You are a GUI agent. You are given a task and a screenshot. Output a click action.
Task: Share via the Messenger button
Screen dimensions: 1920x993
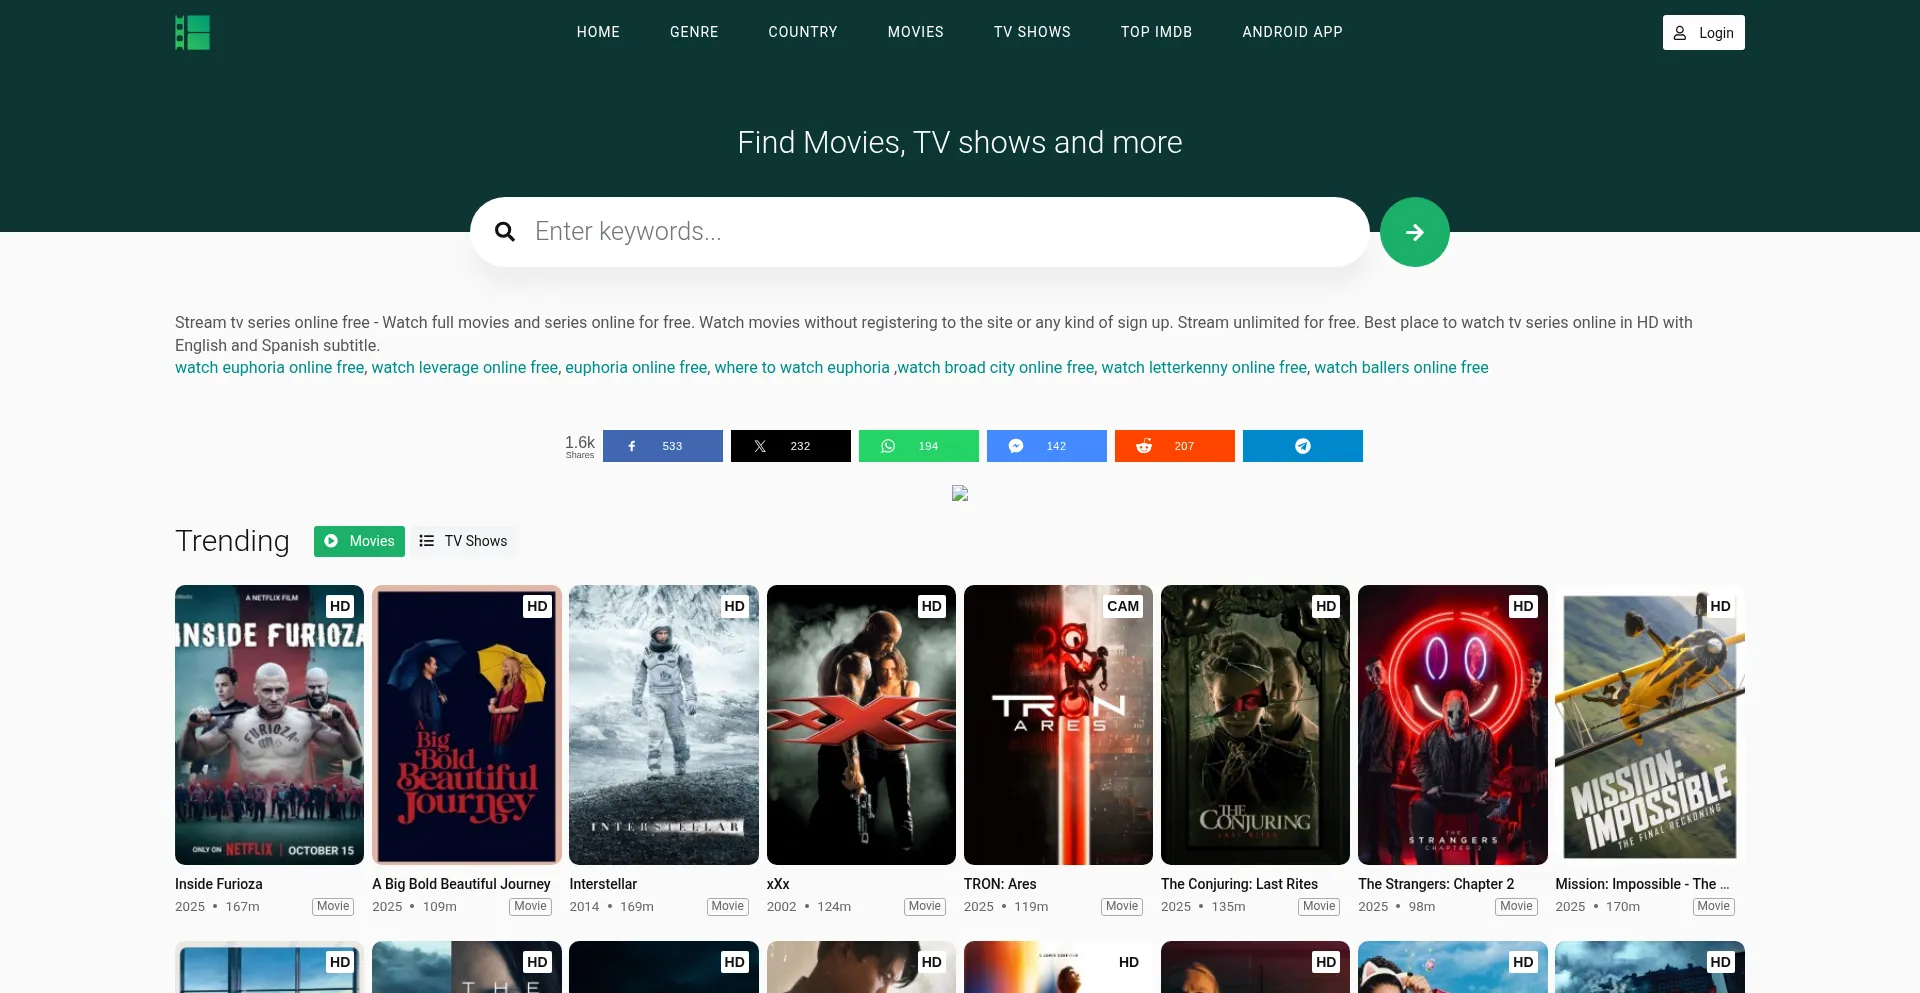coord(1046,446)
